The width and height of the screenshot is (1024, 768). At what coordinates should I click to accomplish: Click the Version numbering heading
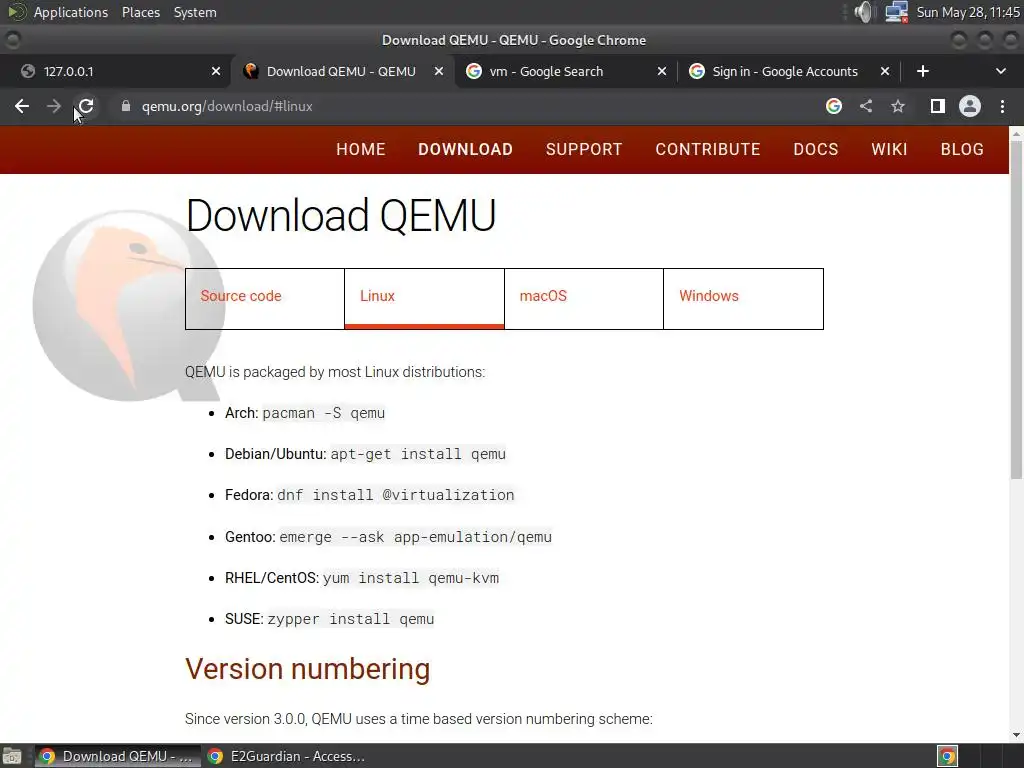(x=308, y=669)
